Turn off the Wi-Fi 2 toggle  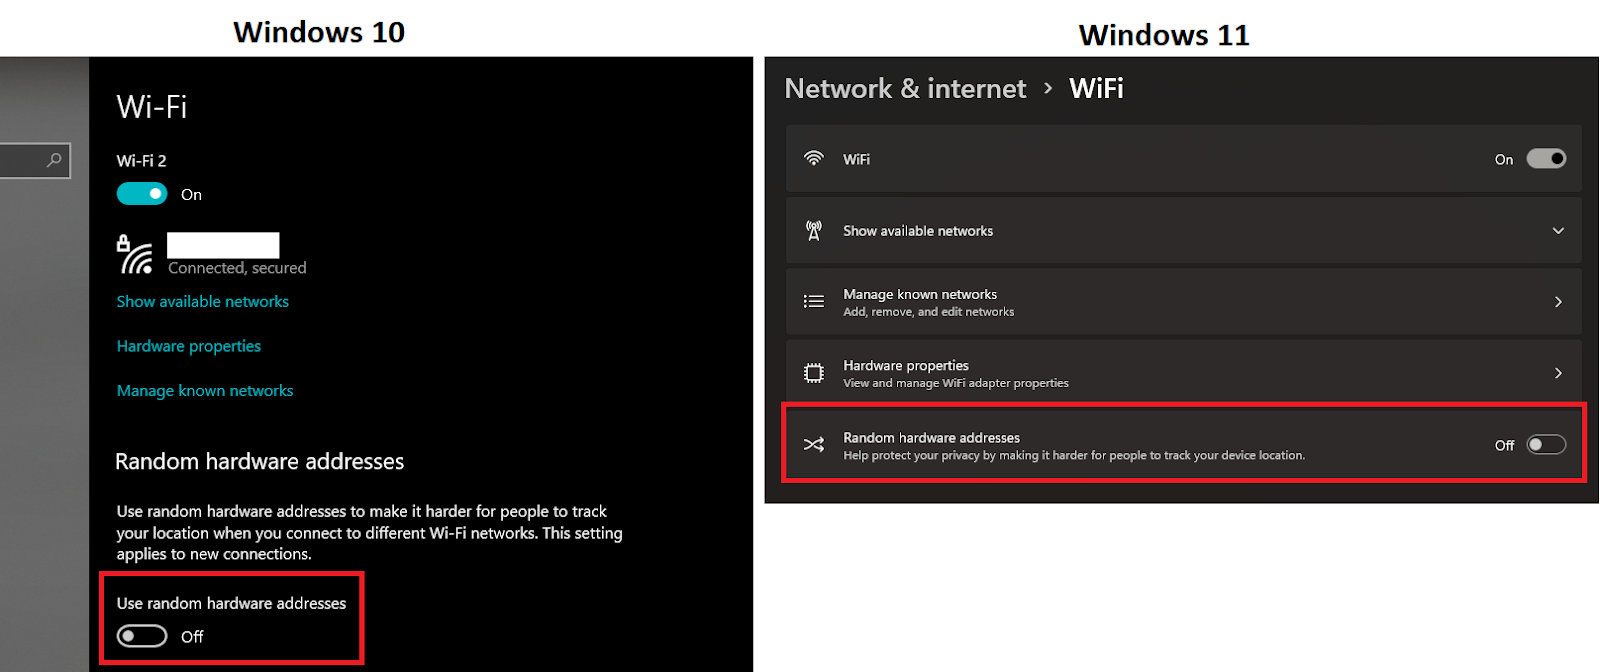142,194
